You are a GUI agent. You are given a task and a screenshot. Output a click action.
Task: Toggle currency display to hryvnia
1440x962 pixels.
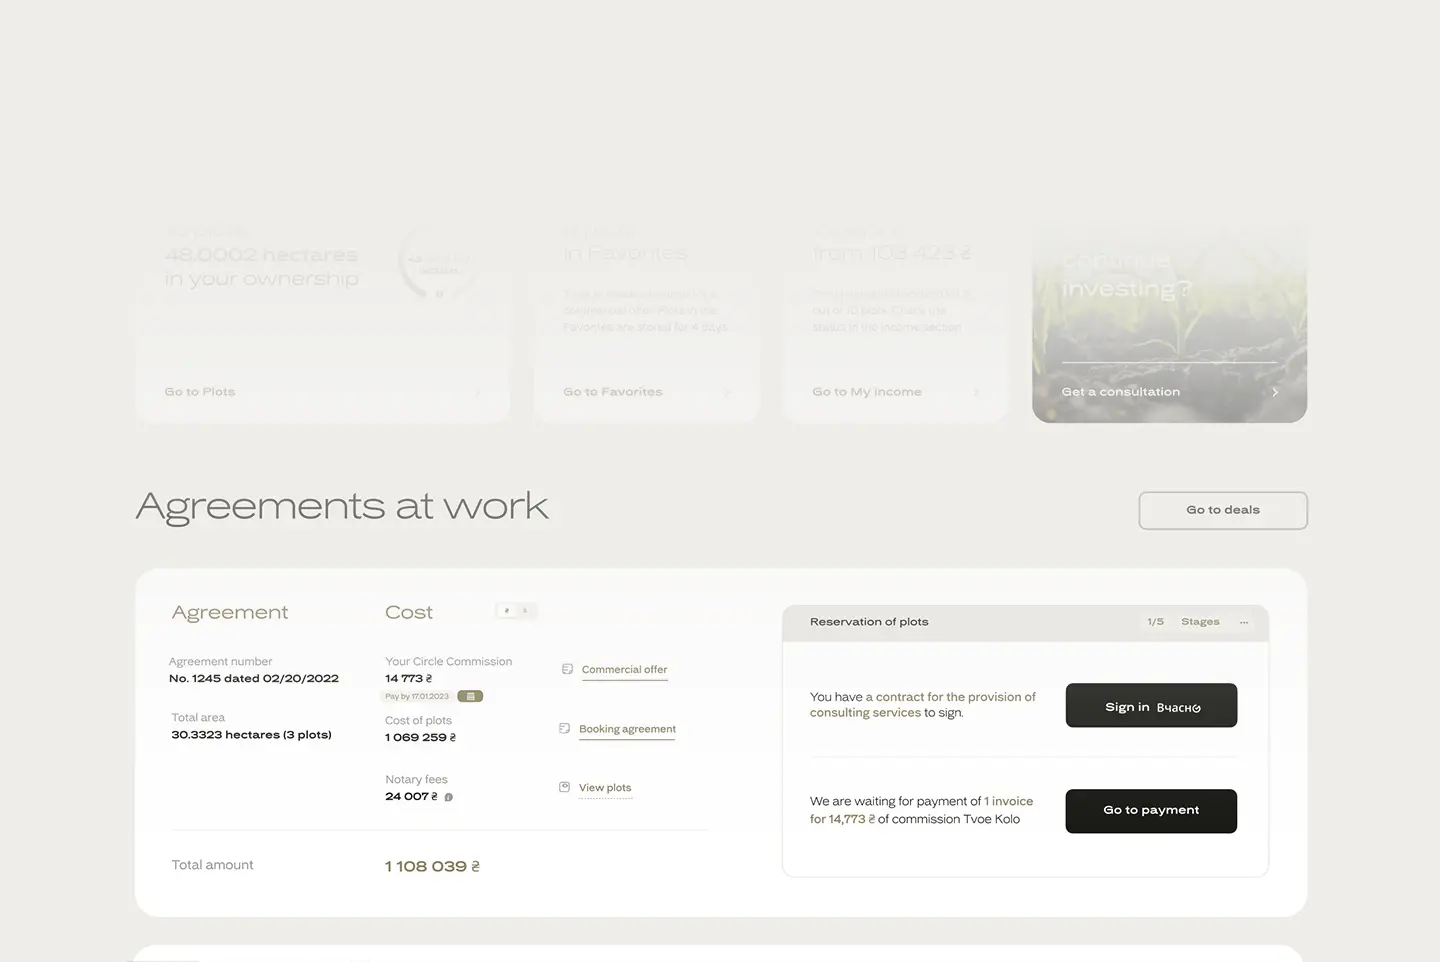507,610
